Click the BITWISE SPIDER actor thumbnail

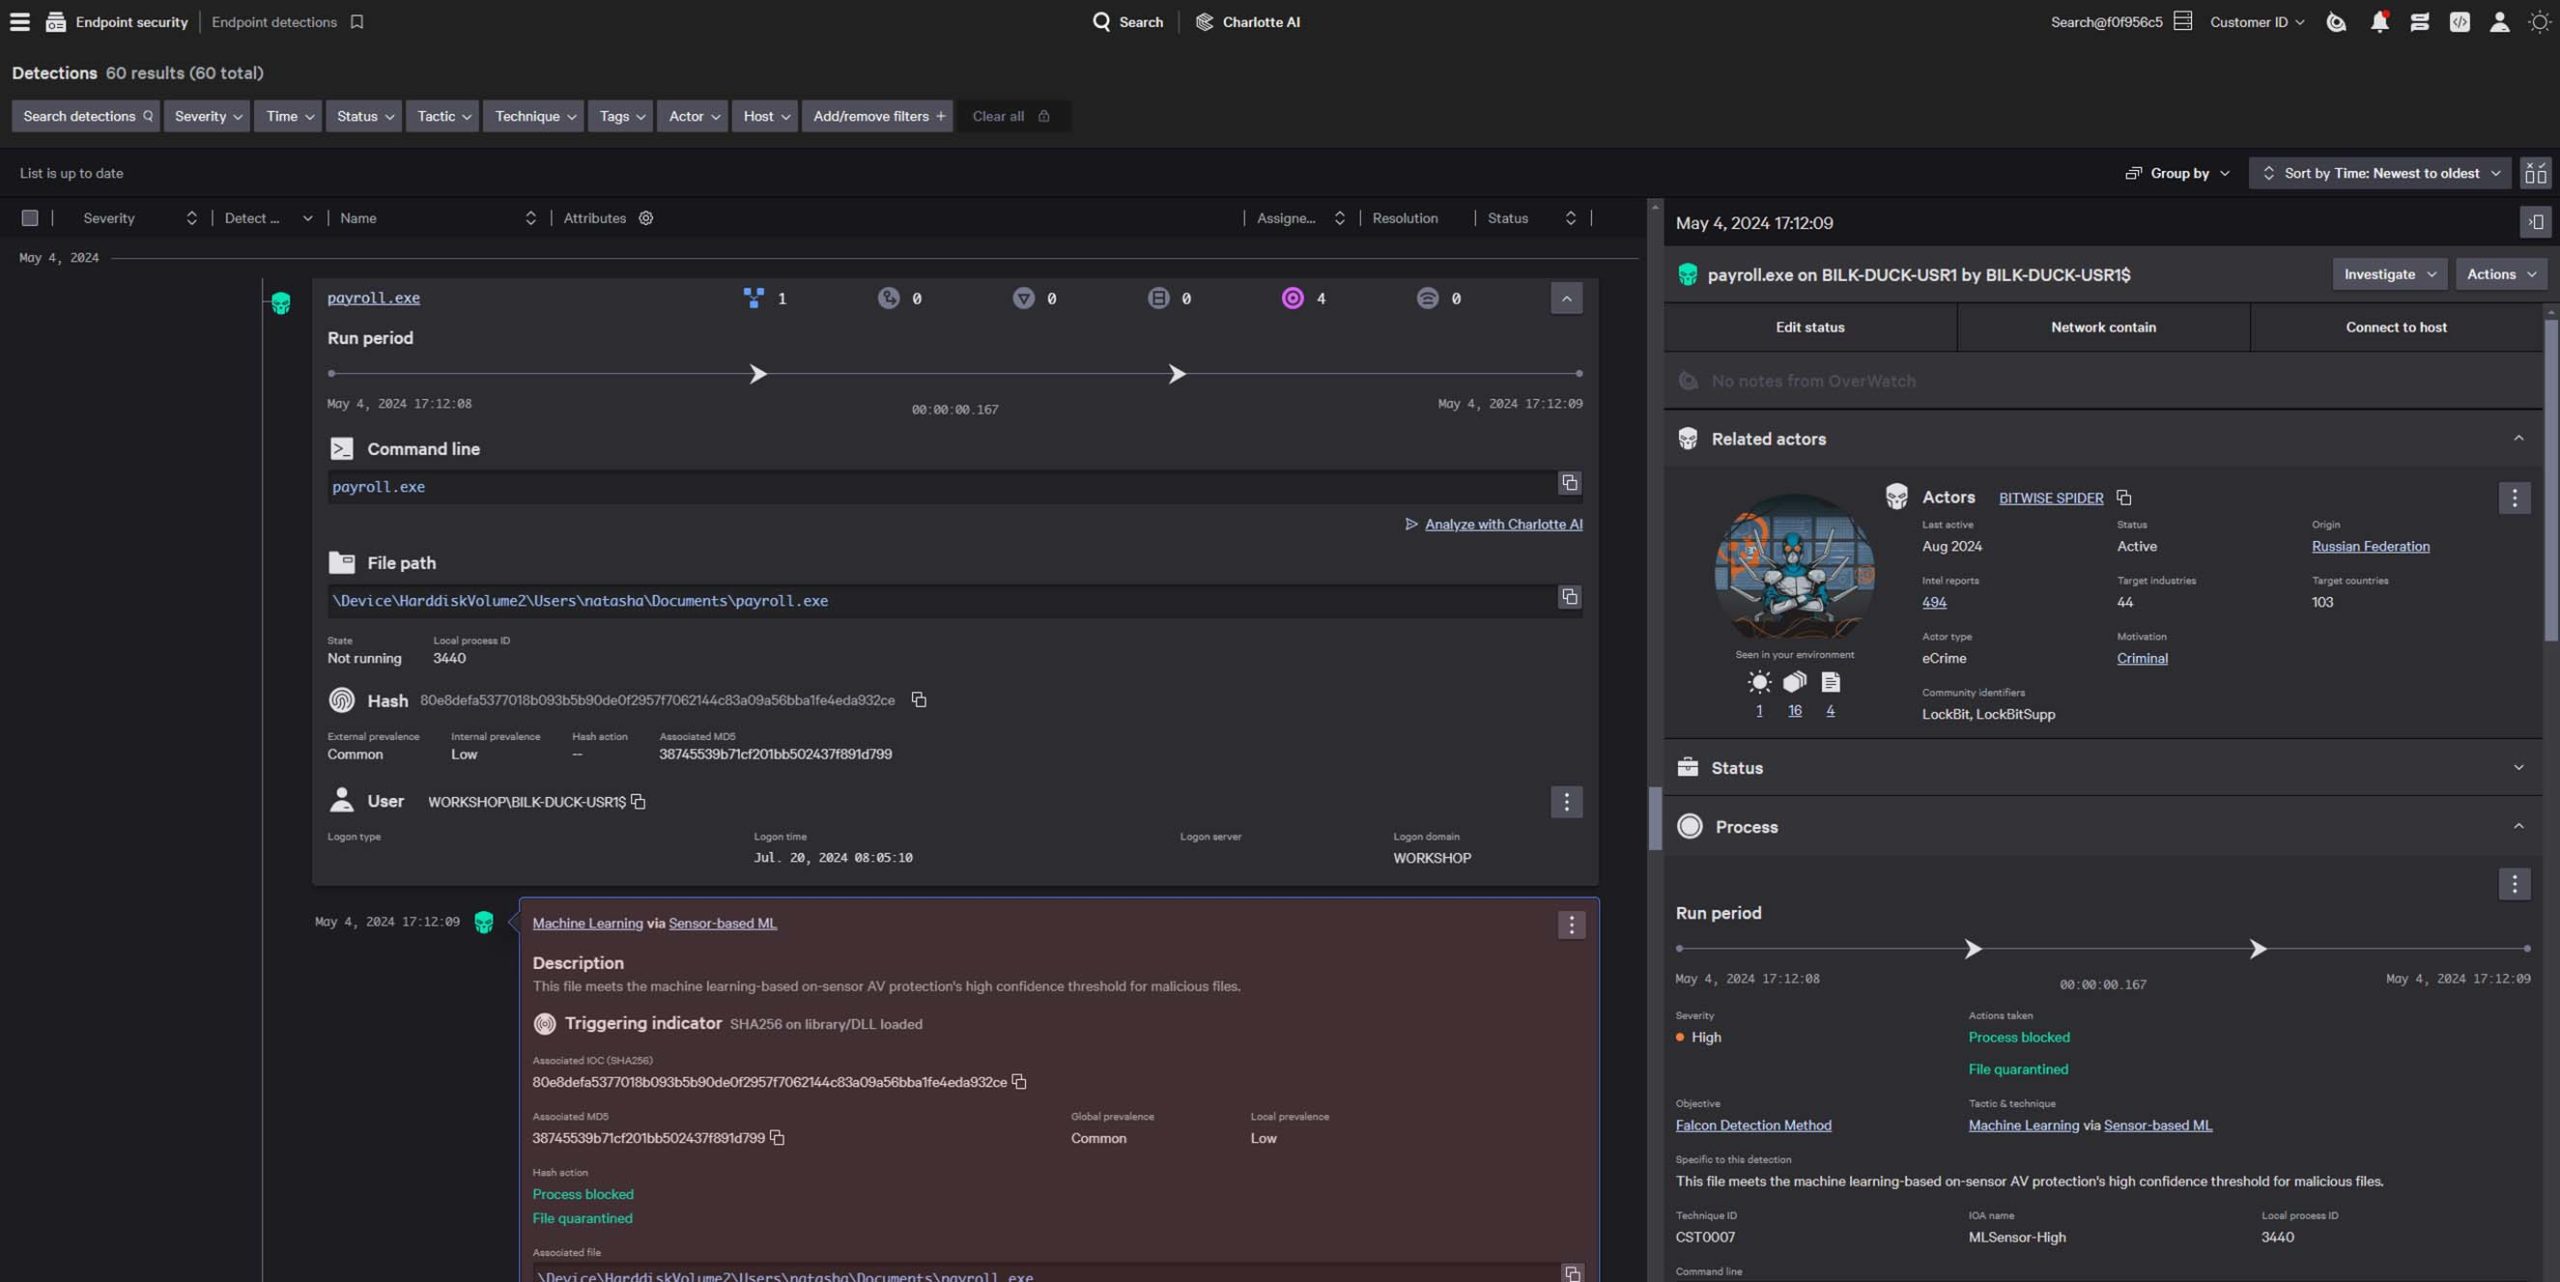(1794, 567)
